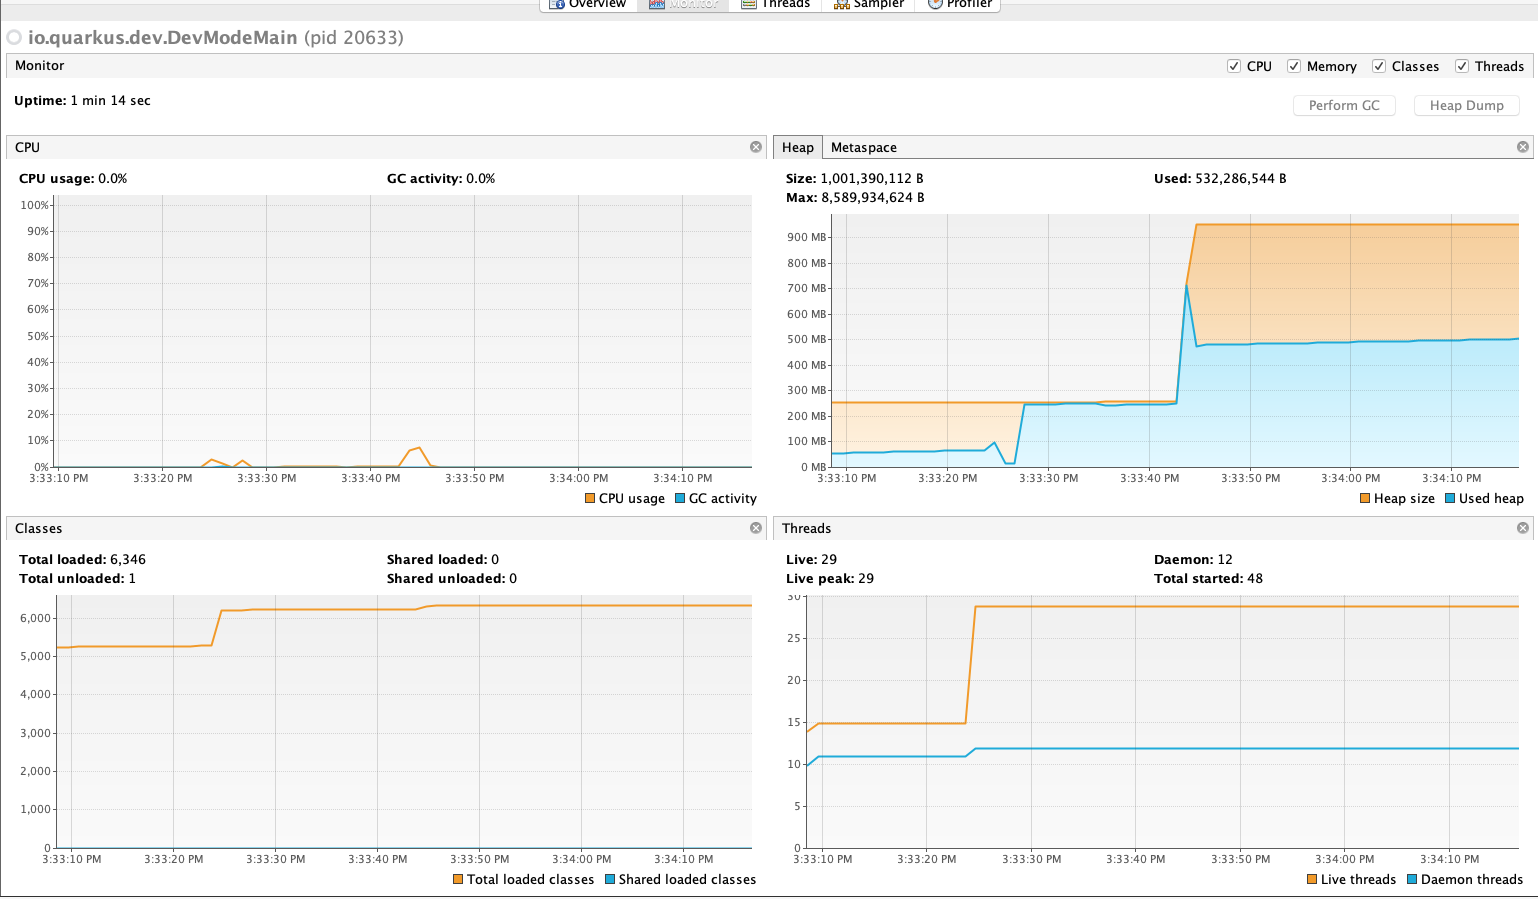Close the CPU graph panel
This screenshot has width=1538, height=899.
756,147
